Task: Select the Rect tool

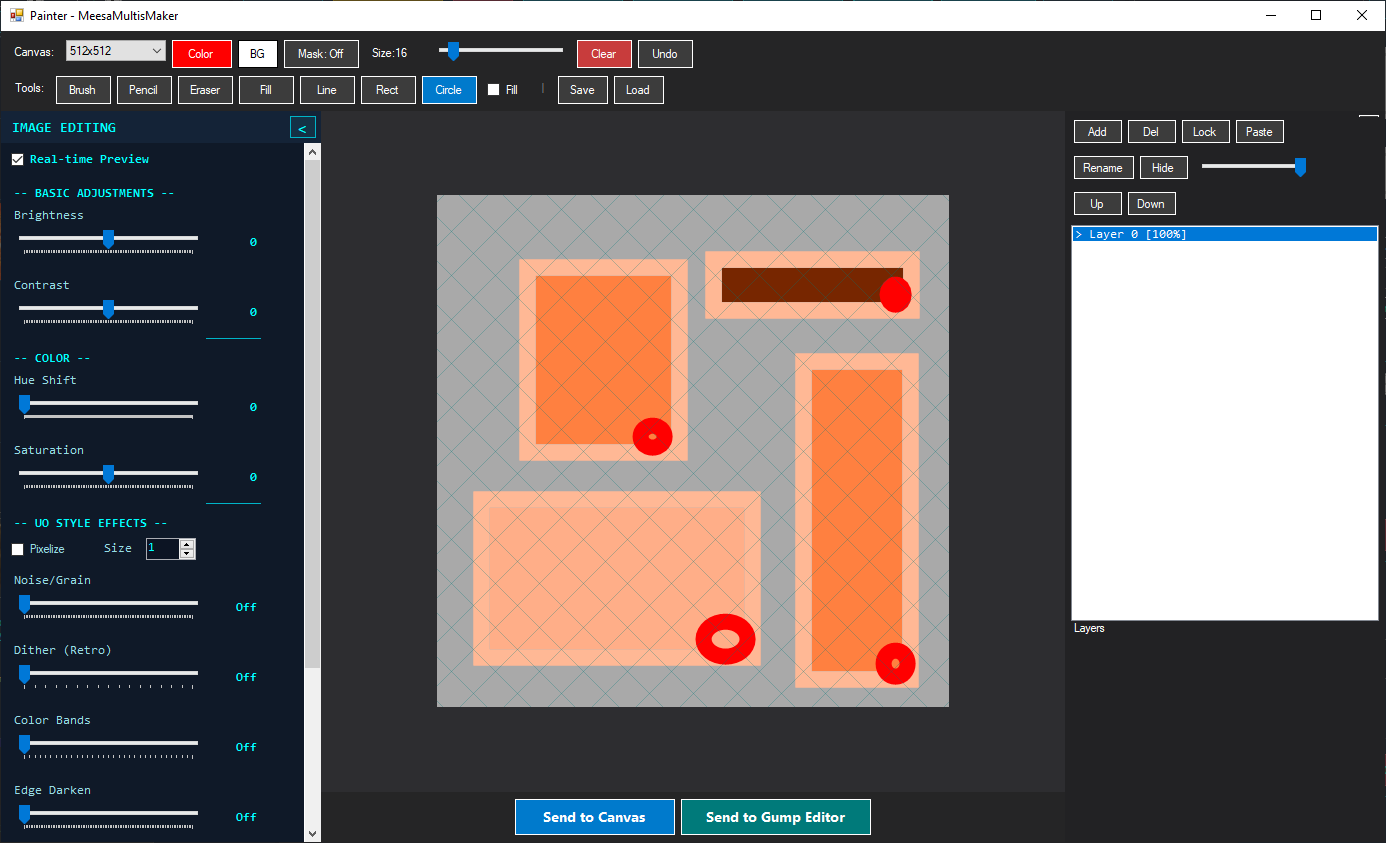Action: (x=388, y=90)
